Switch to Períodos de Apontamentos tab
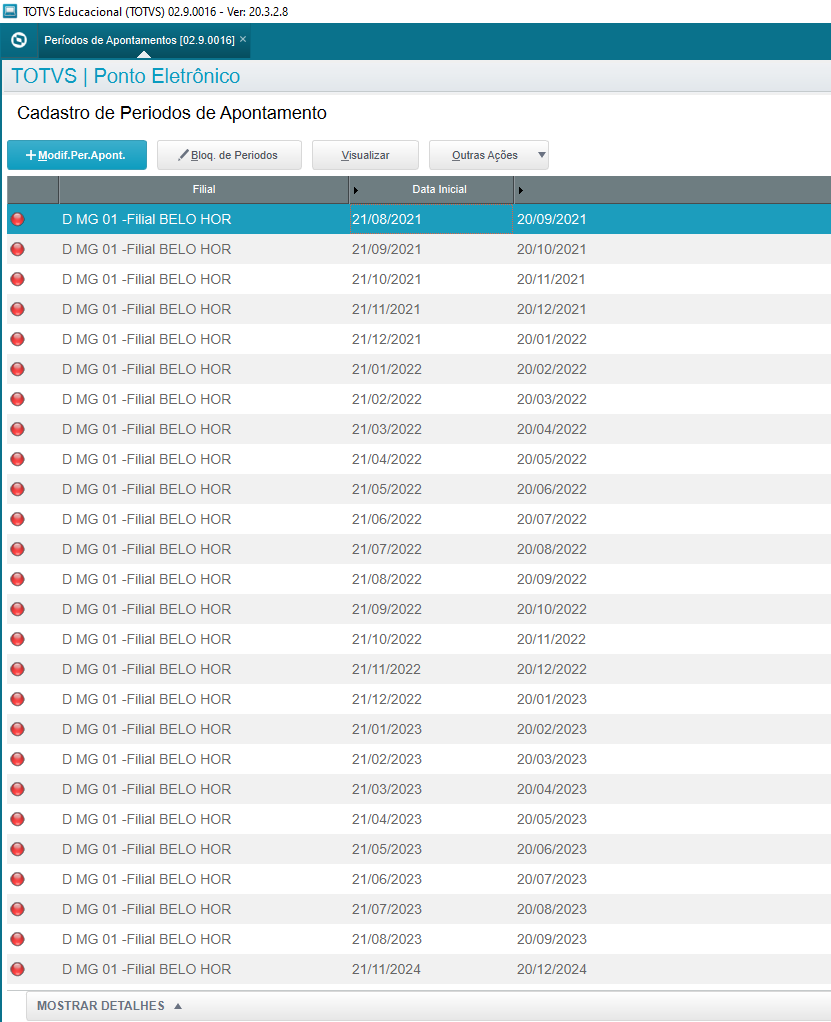This screenshot has width=831, height=1022. click(139, 40)
